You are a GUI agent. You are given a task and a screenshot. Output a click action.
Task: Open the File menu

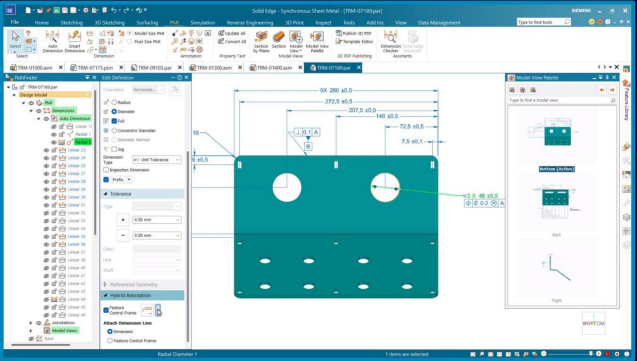(x=15, y=22)
